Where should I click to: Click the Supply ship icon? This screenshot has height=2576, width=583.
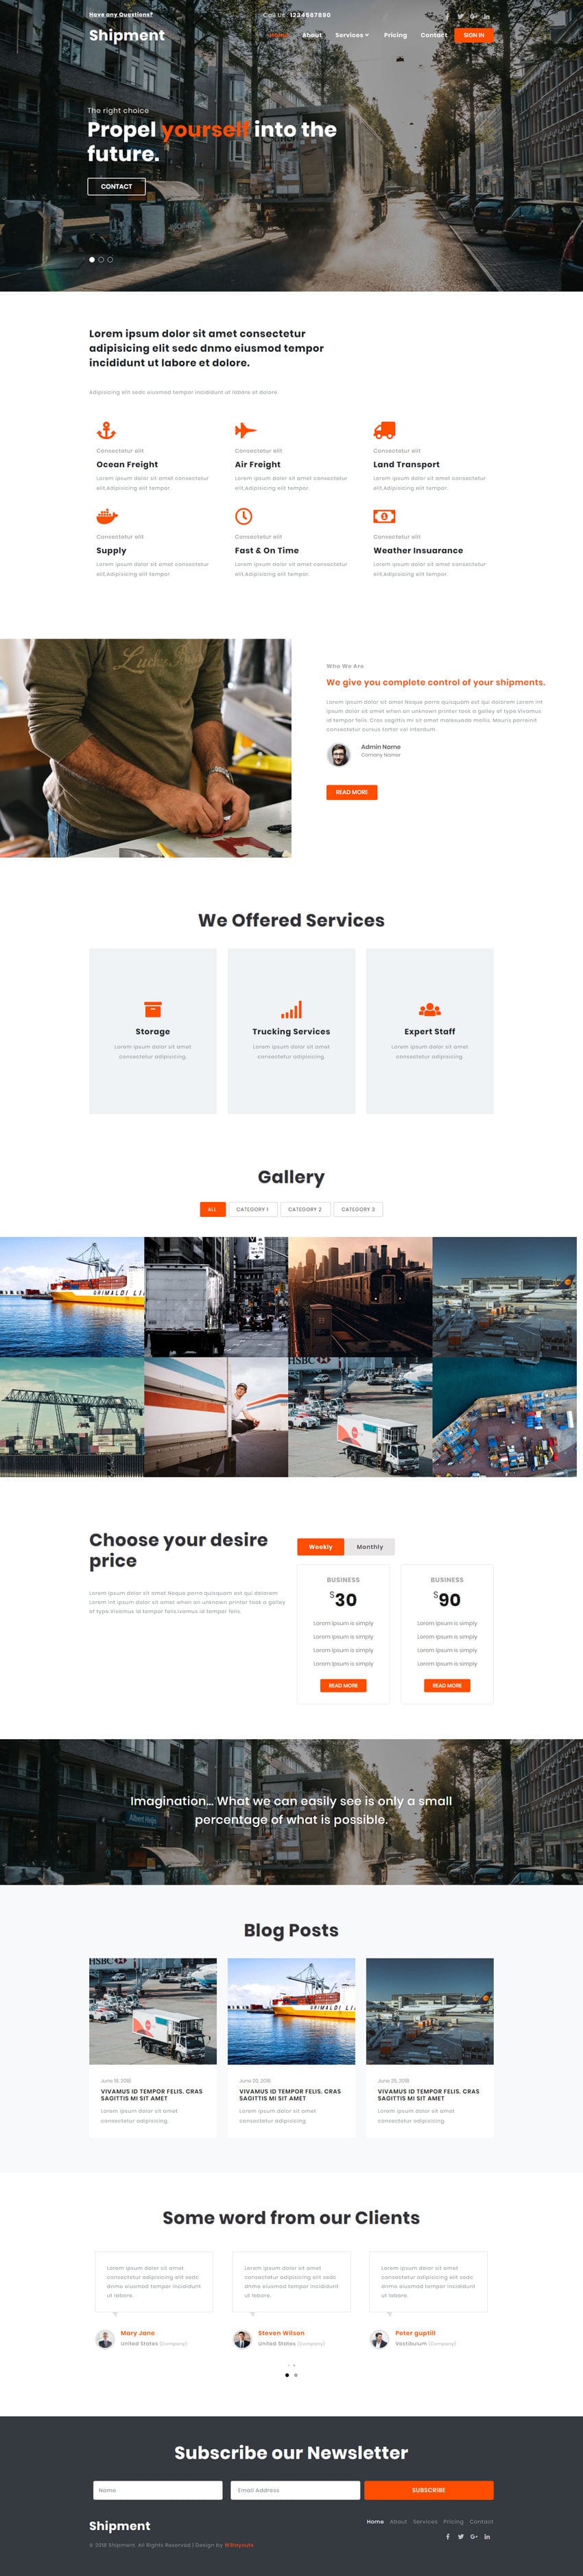coord(107,517)
